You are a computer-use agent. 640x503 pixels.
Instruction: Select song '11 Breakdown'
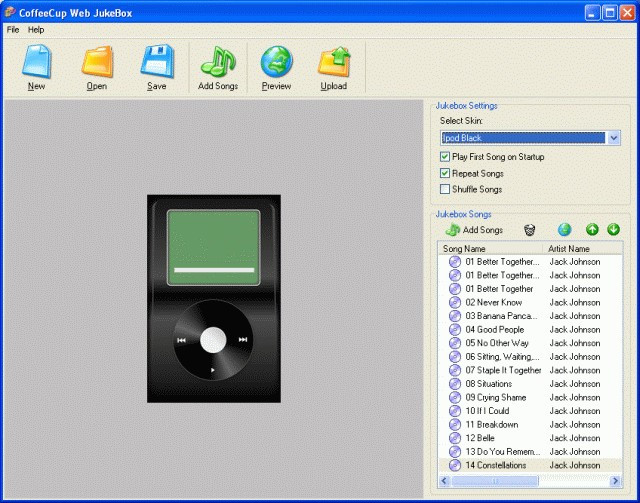531,425
